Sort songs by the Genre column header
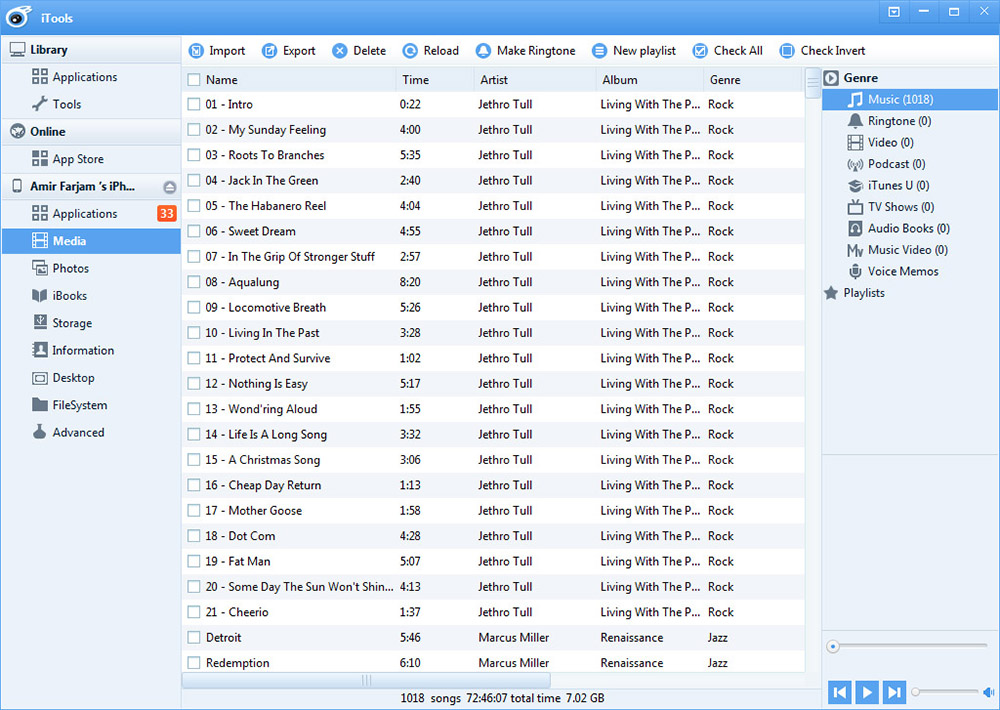This screenshot has width=1000, height=710. 725,80
